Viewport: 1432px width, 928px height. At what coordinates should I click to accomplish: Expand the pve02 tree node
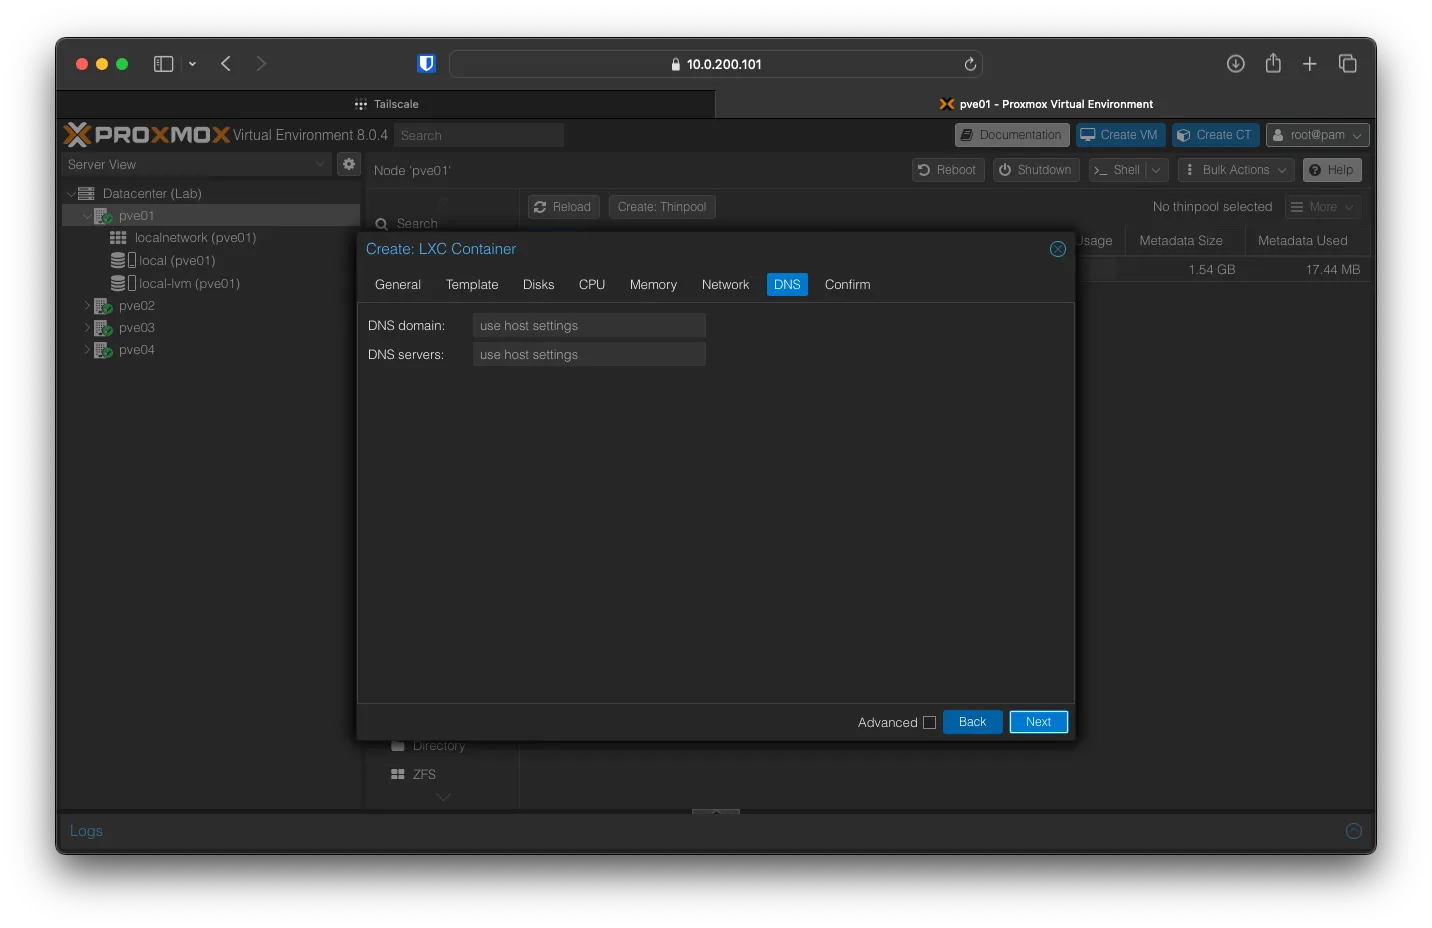[87, 306]
